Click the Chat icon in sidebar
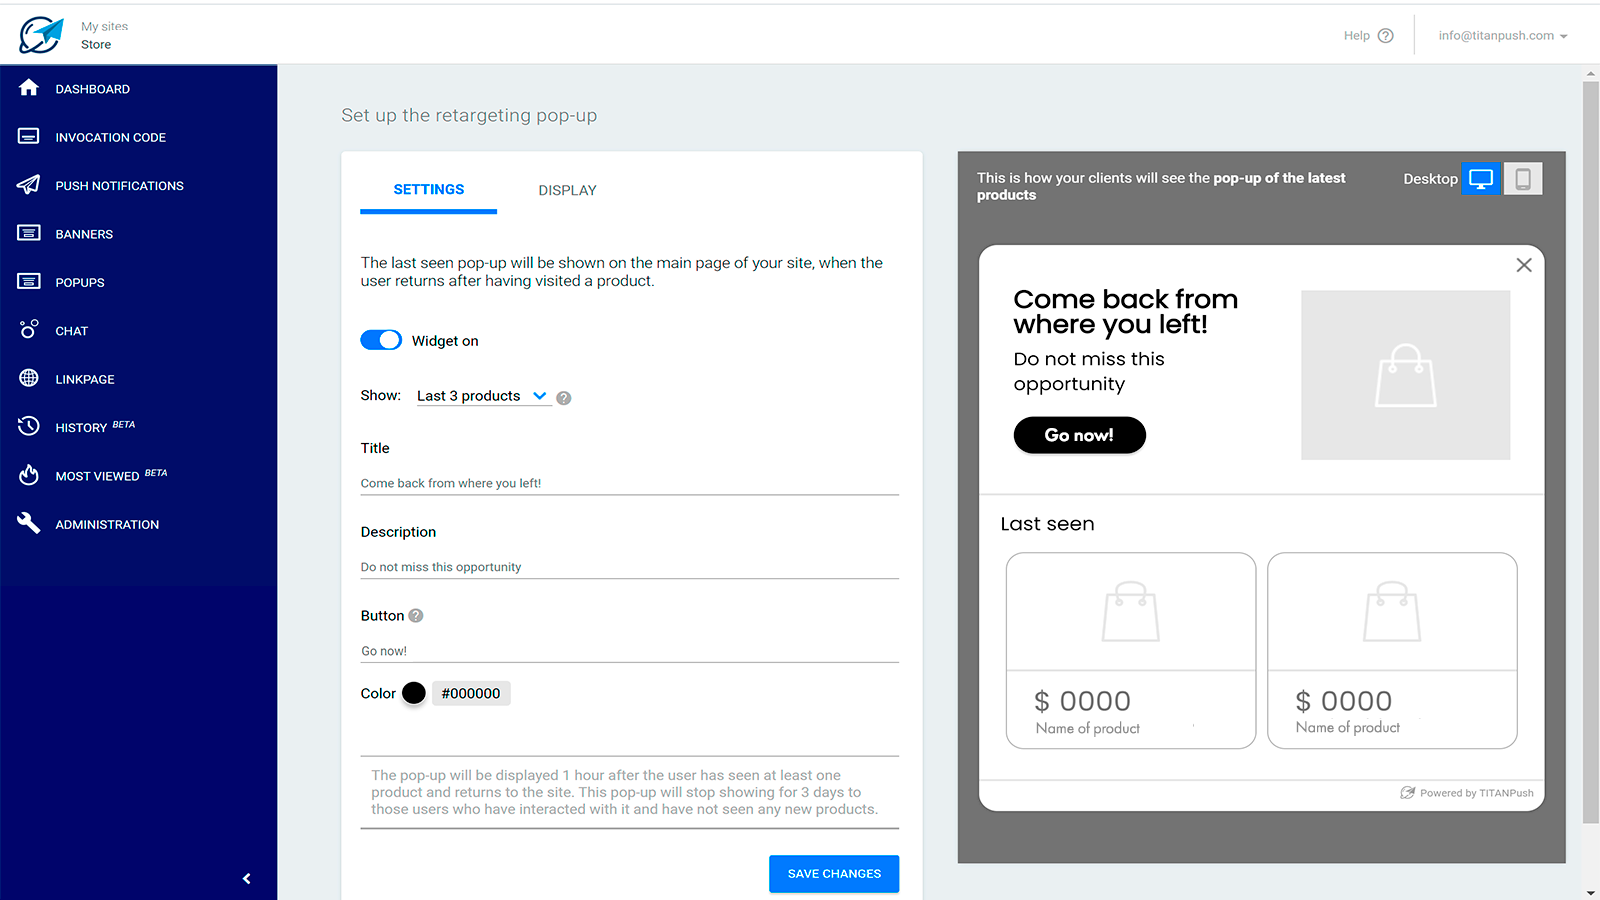This screenshot has height=900, width=1600. pyautogui.click(x=29, y=329)
